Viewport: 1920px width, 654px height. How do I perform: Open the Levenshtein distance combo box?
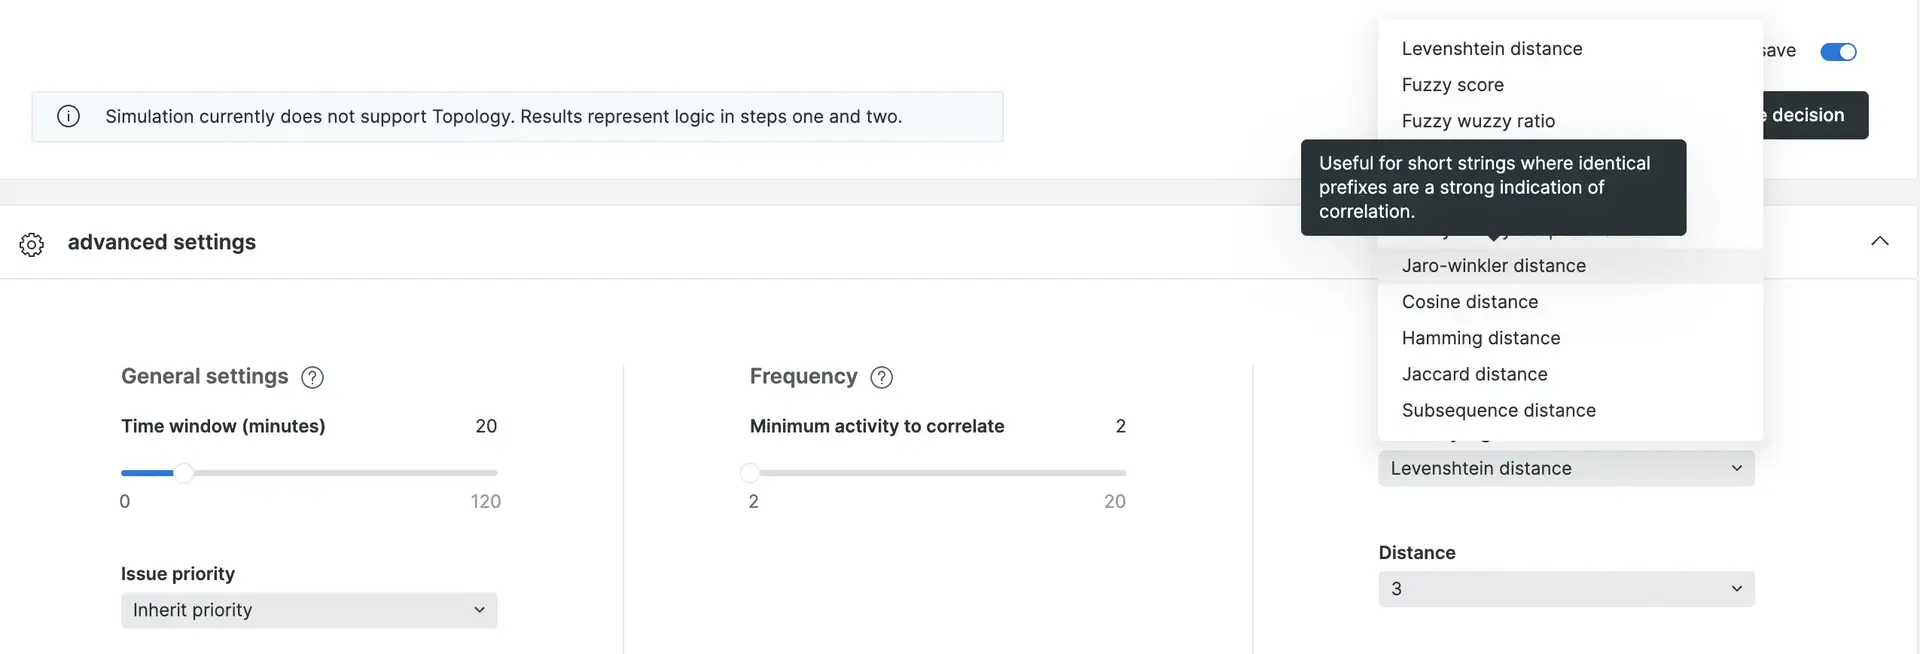[1566, 468]
